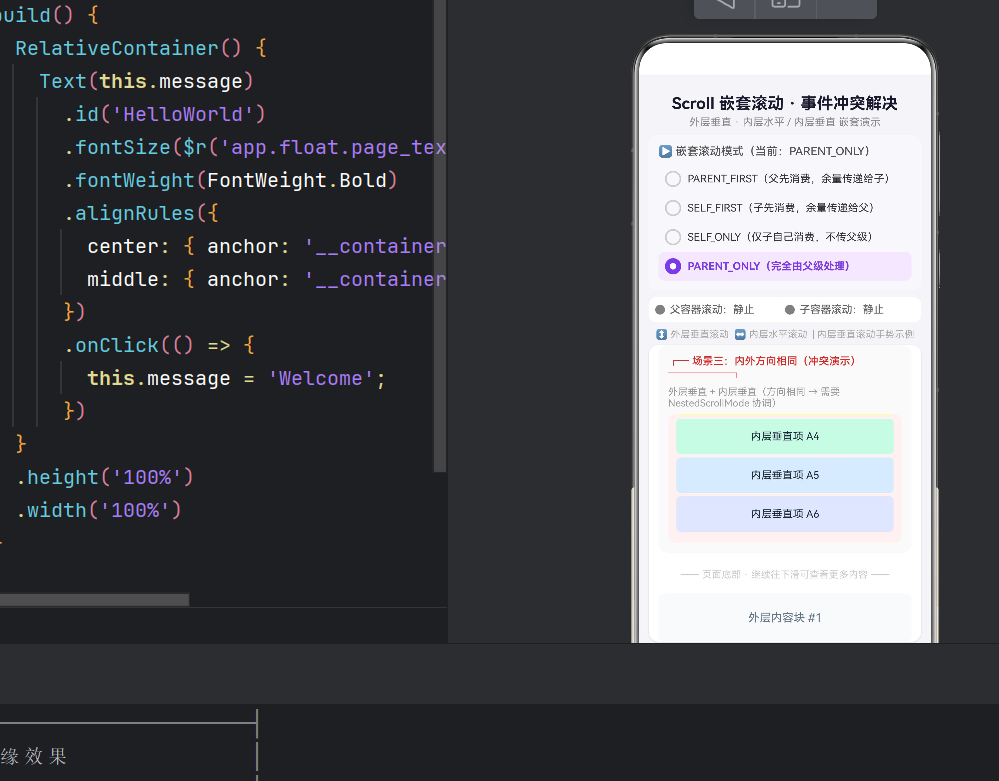
Task: Click the editor's horizontal scrollbar thumb
Action: coord(94,600)
